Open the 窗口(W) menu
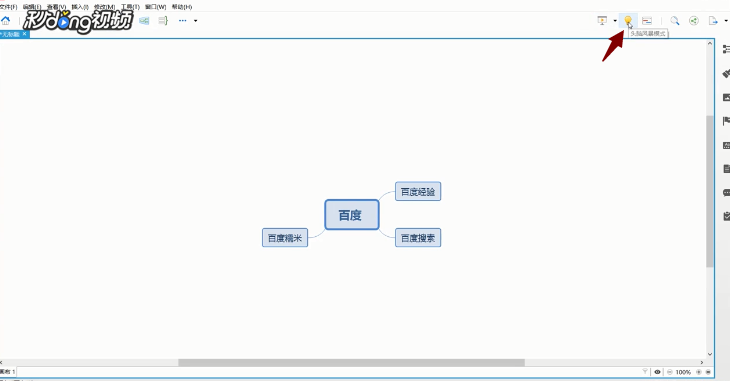 point(155,7)
